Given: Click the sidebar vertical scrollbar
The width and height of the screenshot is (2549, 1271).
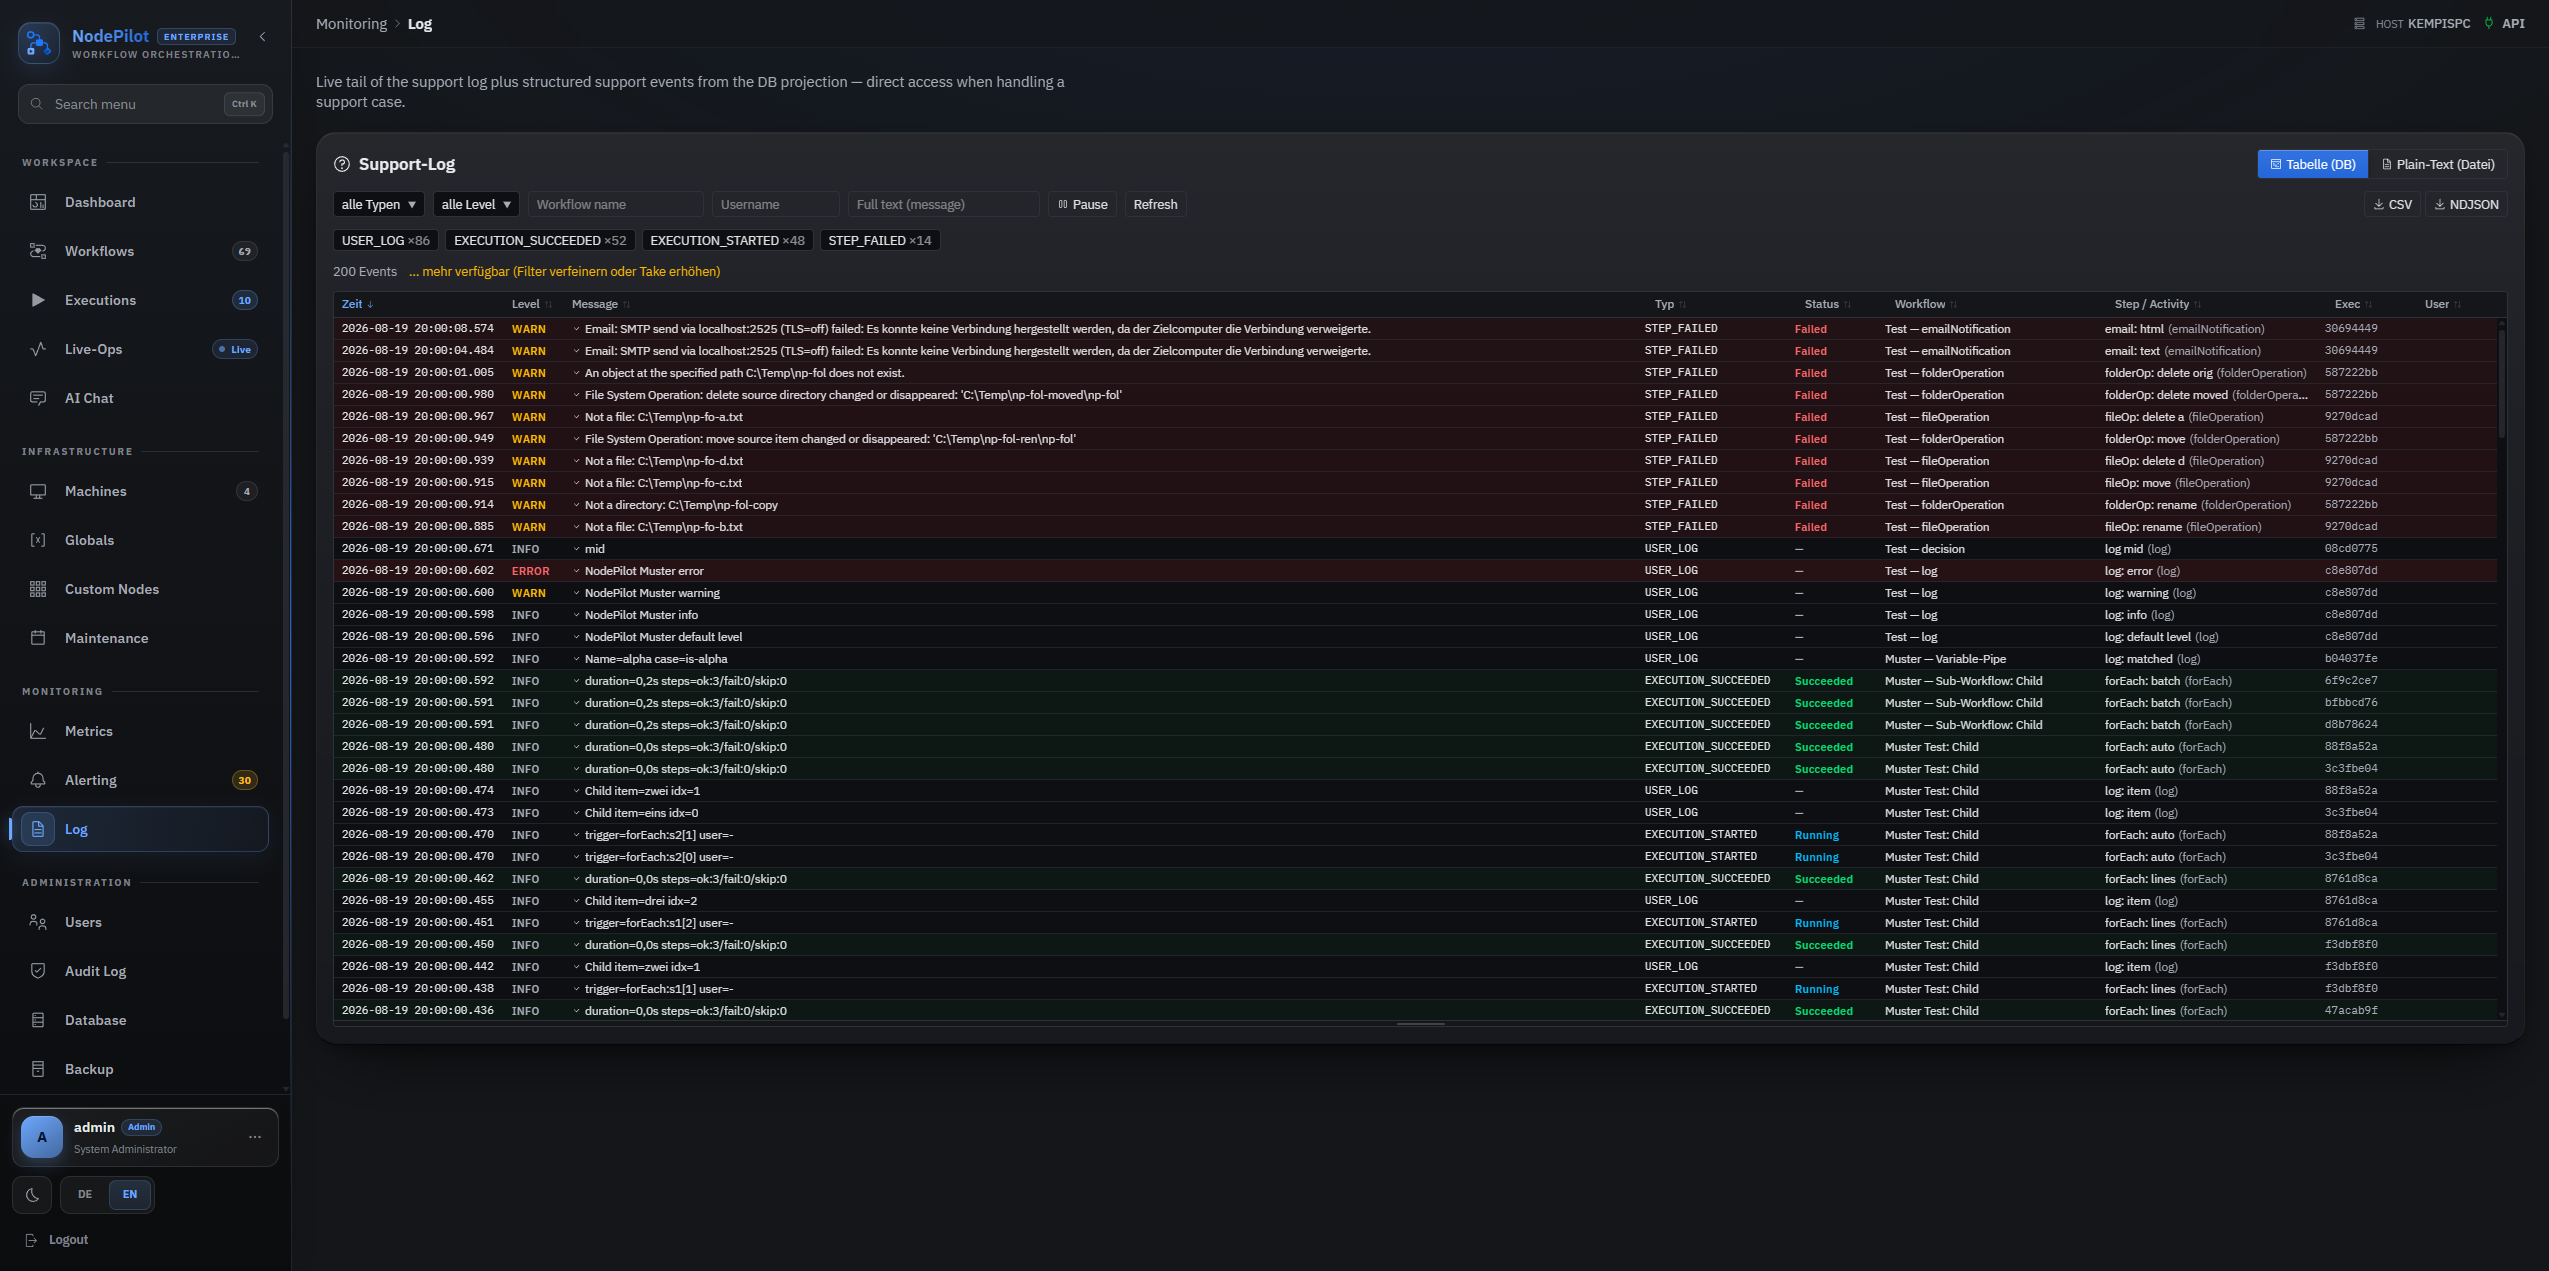Looking at the screenshot, I should coord(286,585).
